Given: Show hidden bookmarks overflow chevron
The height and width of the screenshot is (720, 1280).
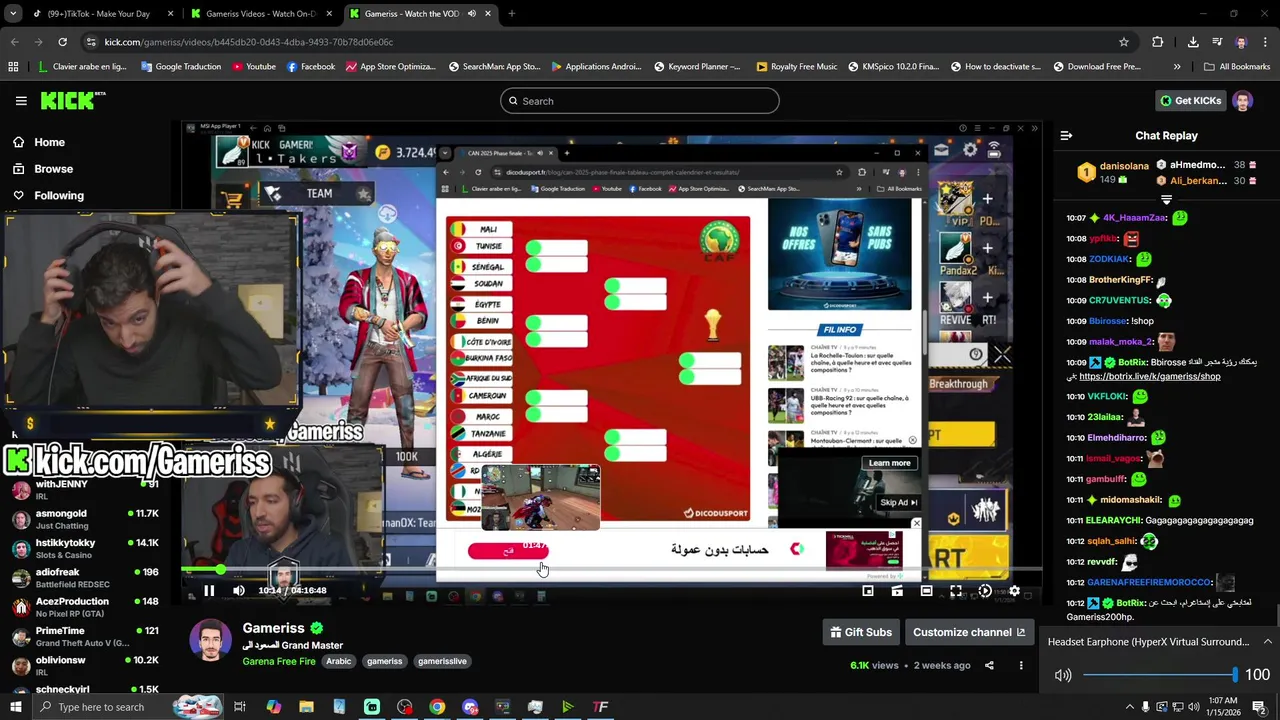Looking at the screenshot, I should (1177, 67).
